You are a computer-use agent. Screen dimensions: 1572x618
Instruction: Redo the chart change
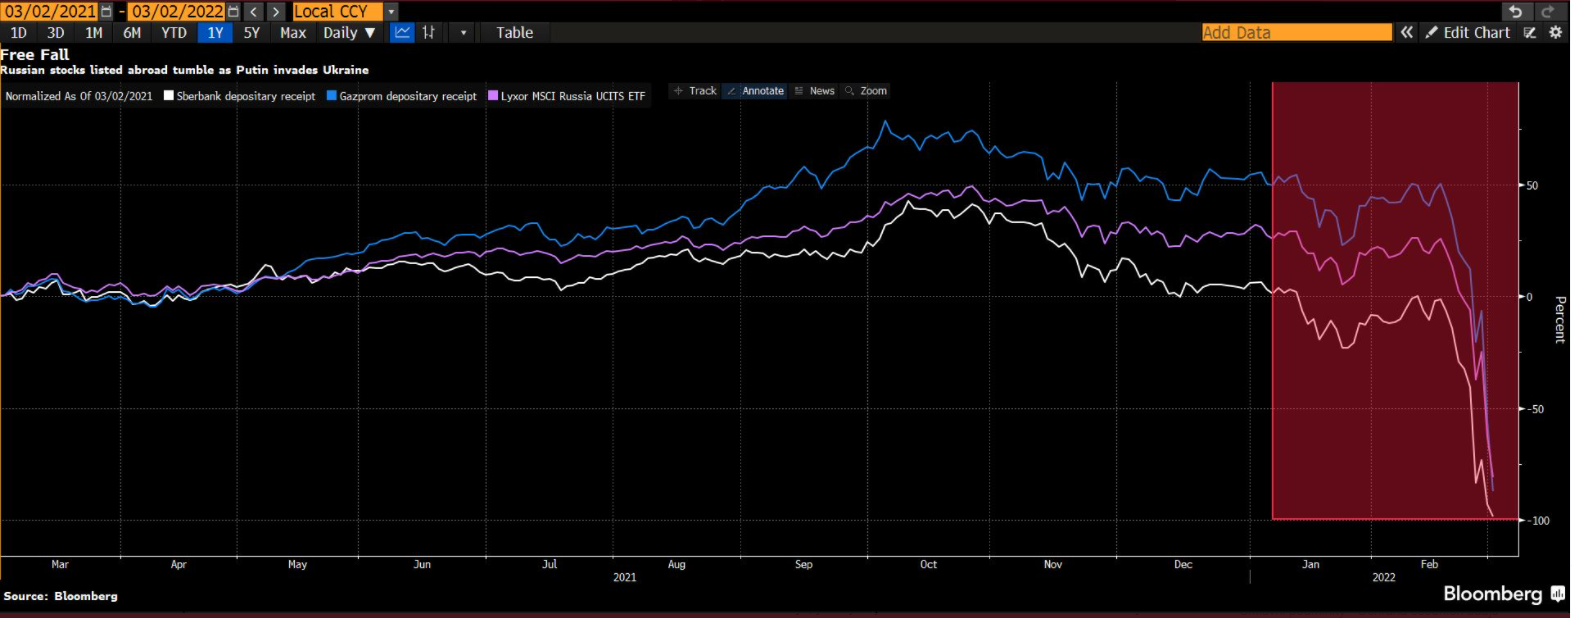(x=1548, y=11)
